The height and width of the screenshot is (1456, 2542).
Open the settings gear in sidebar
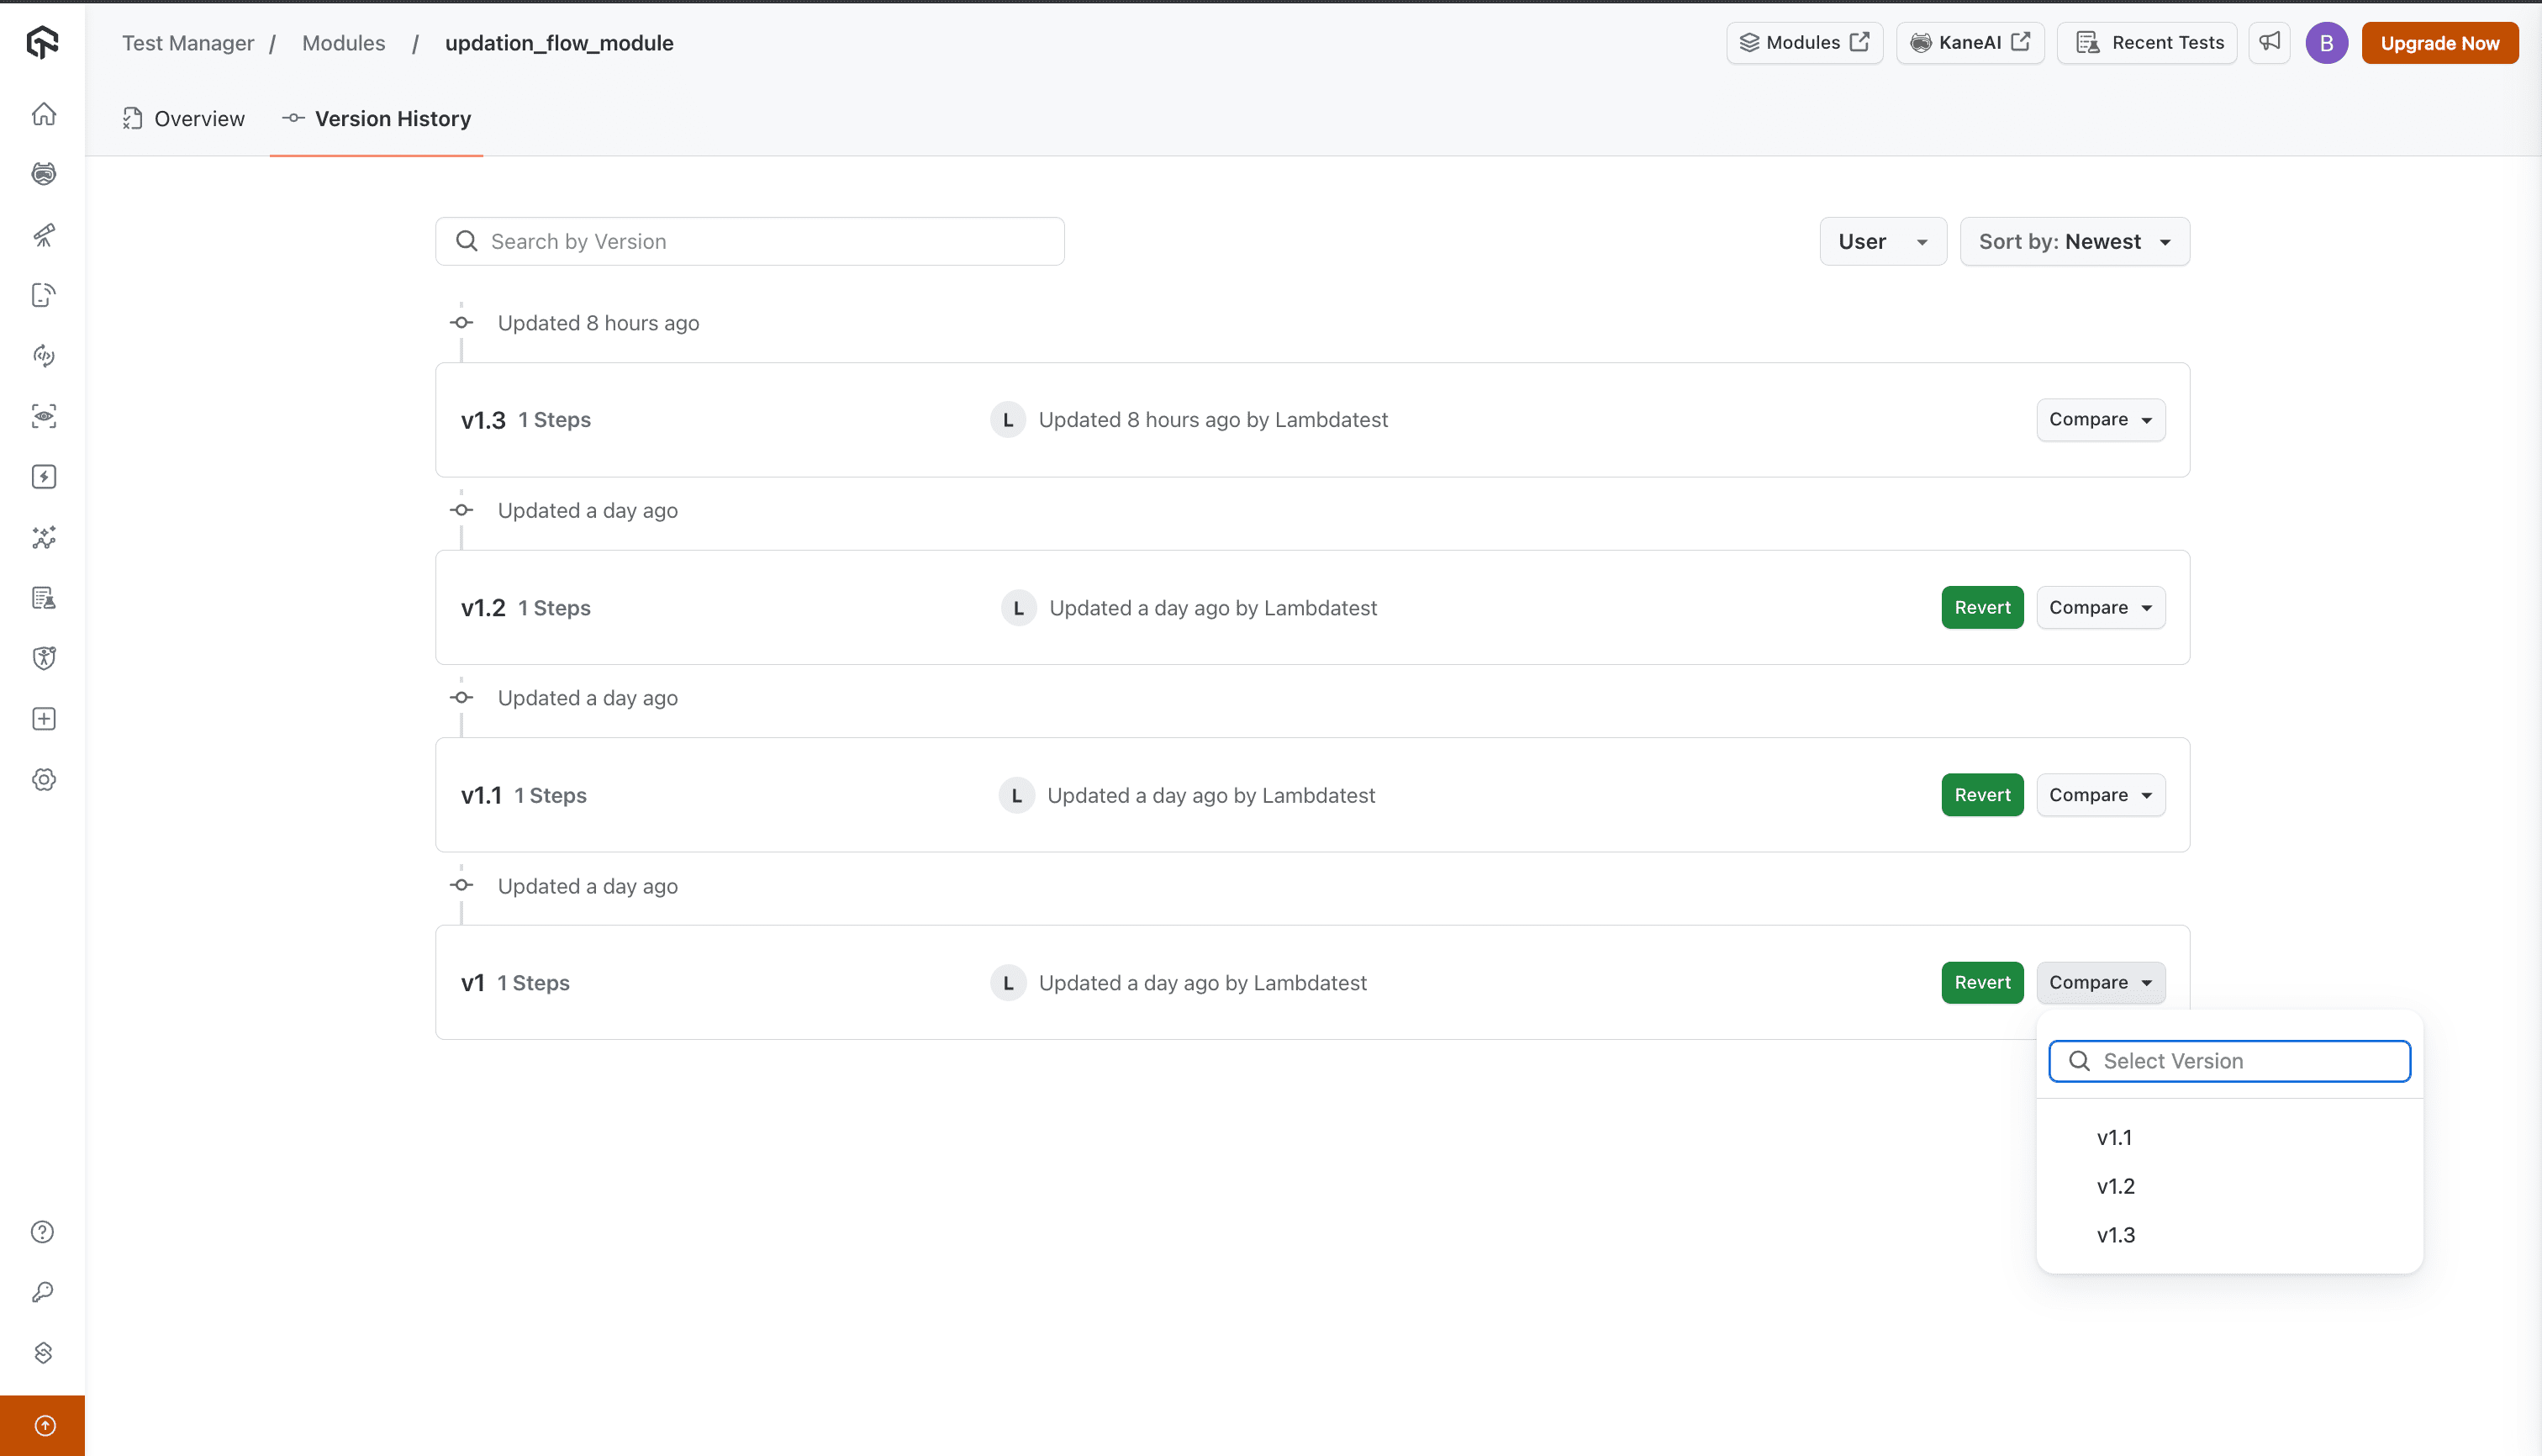click(43, 780)
